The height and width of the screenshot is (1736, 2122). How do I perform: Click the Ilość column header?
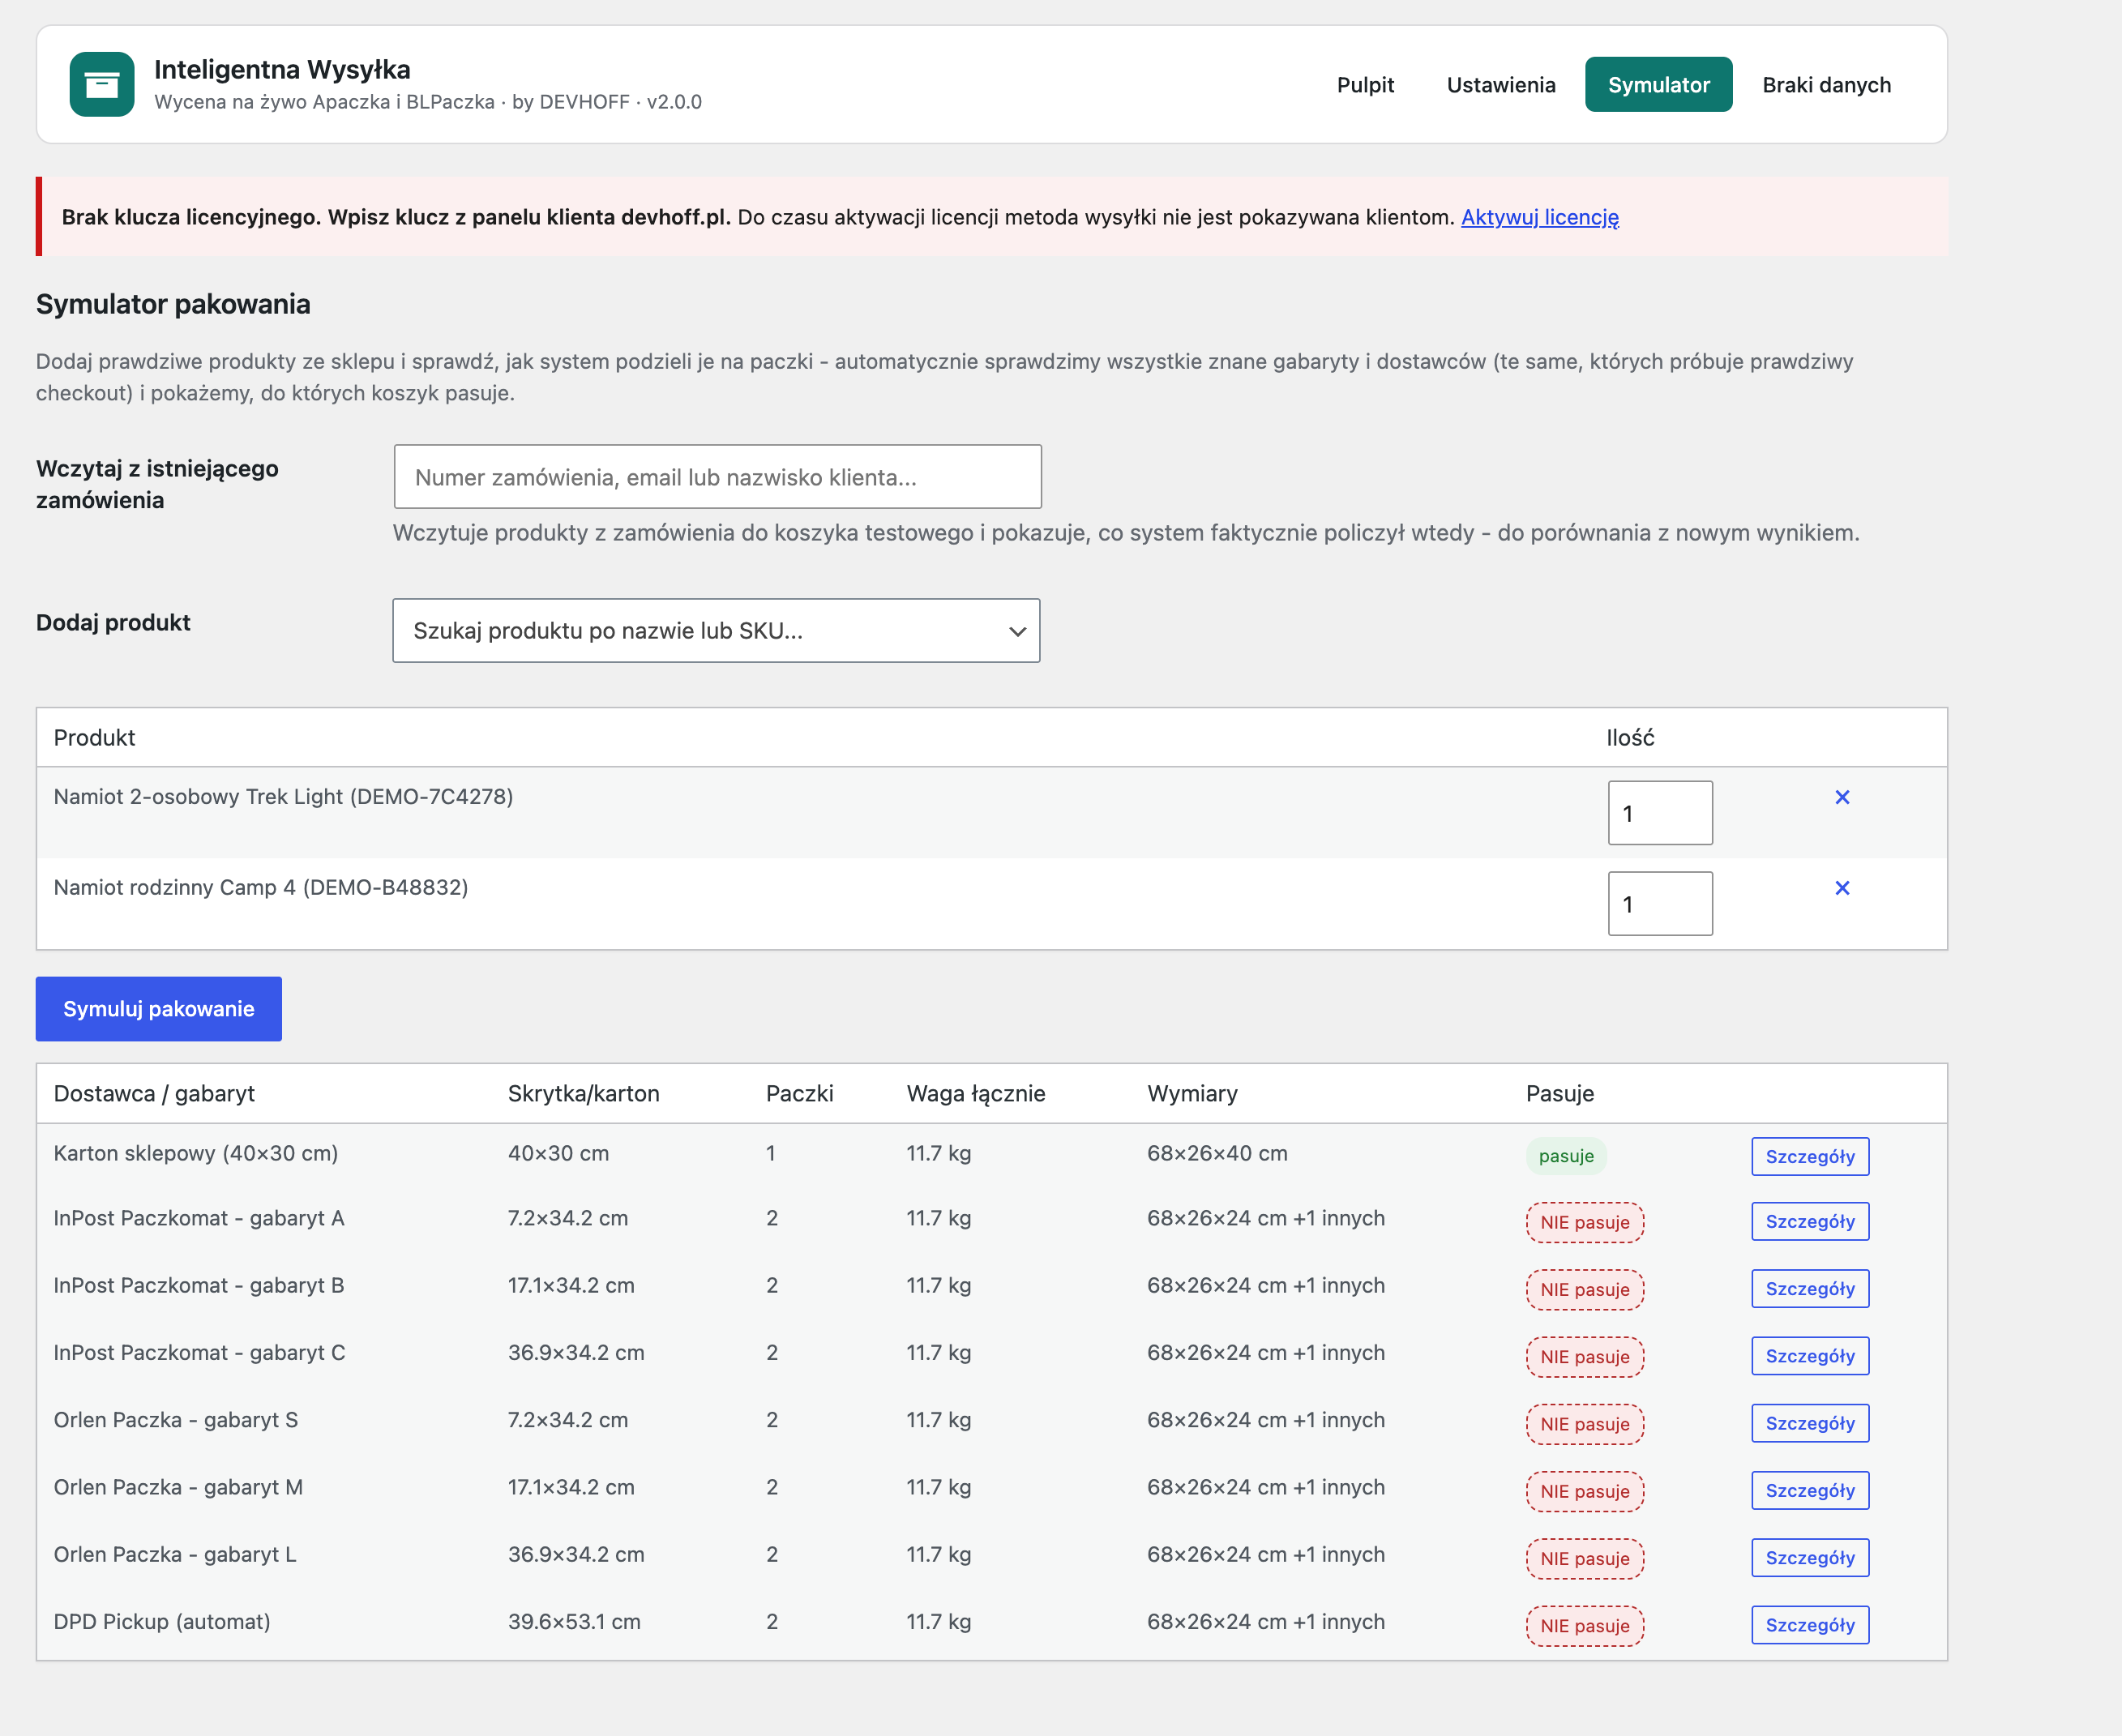[1630, 737]
